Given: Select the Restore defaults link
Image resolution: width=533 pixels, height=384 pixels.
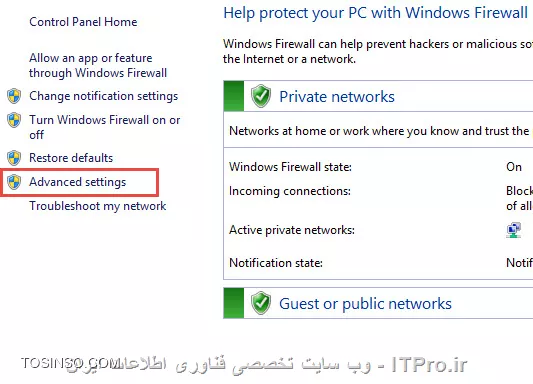Looking at the screenshot, I should (71, 158).
